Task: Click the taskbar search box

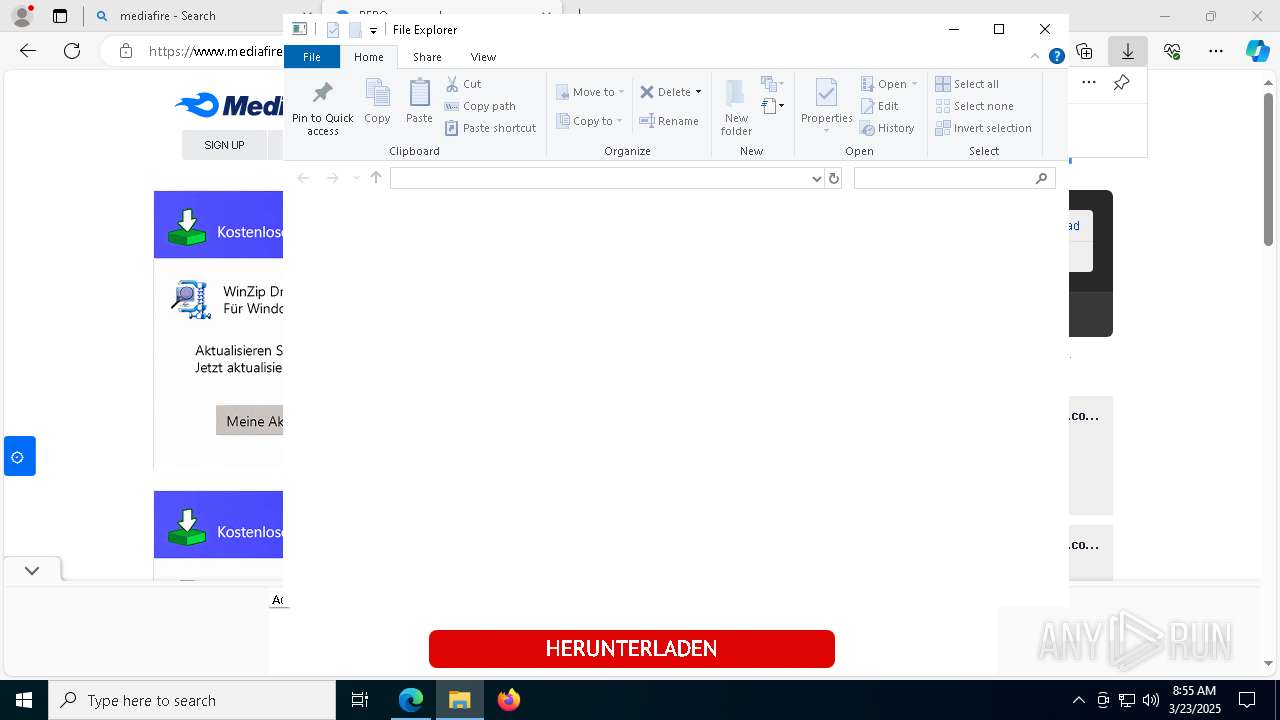Action: pyautogui.click(x=192, y=700)
